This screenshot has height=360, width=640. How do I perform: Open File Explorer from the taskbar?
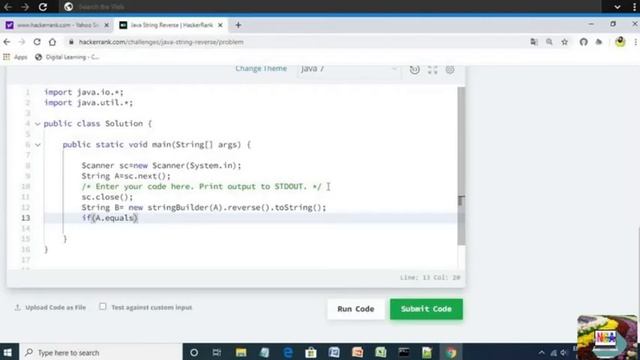pyautogui.click(x=241, y=352)
